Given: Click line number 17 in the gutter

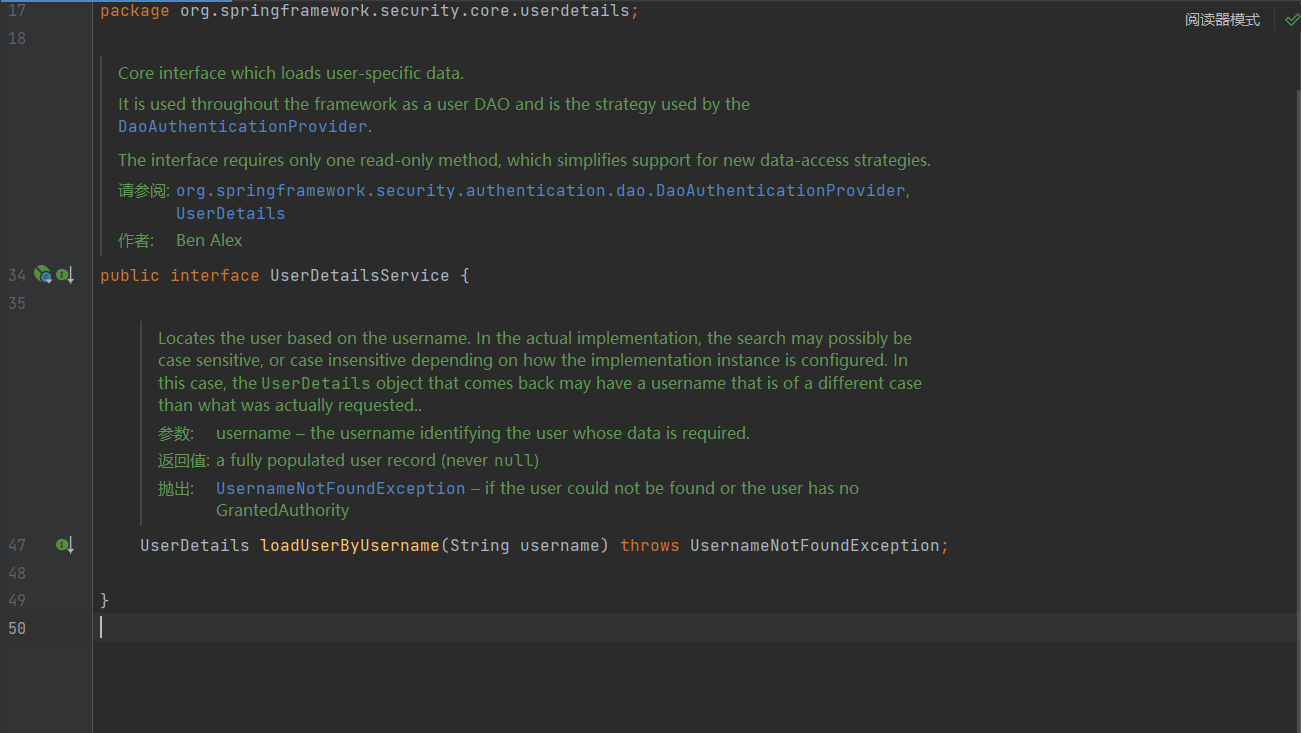Looking at the screenshot, I should pos(17,11).
